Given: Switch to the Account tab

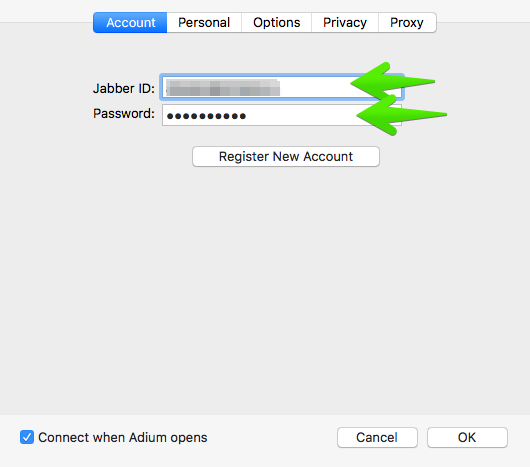Looking at the screenshot, I should [130, 23].
